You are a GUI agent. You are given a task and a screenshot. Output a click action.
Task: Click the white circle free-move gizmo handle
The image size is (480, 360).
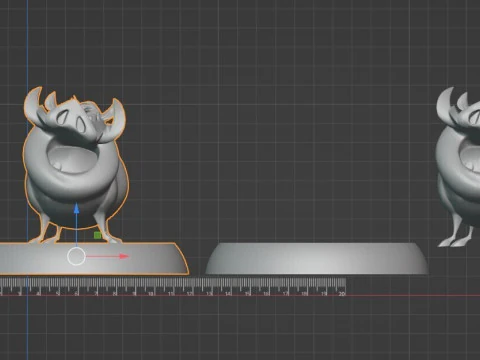(76, 256)
